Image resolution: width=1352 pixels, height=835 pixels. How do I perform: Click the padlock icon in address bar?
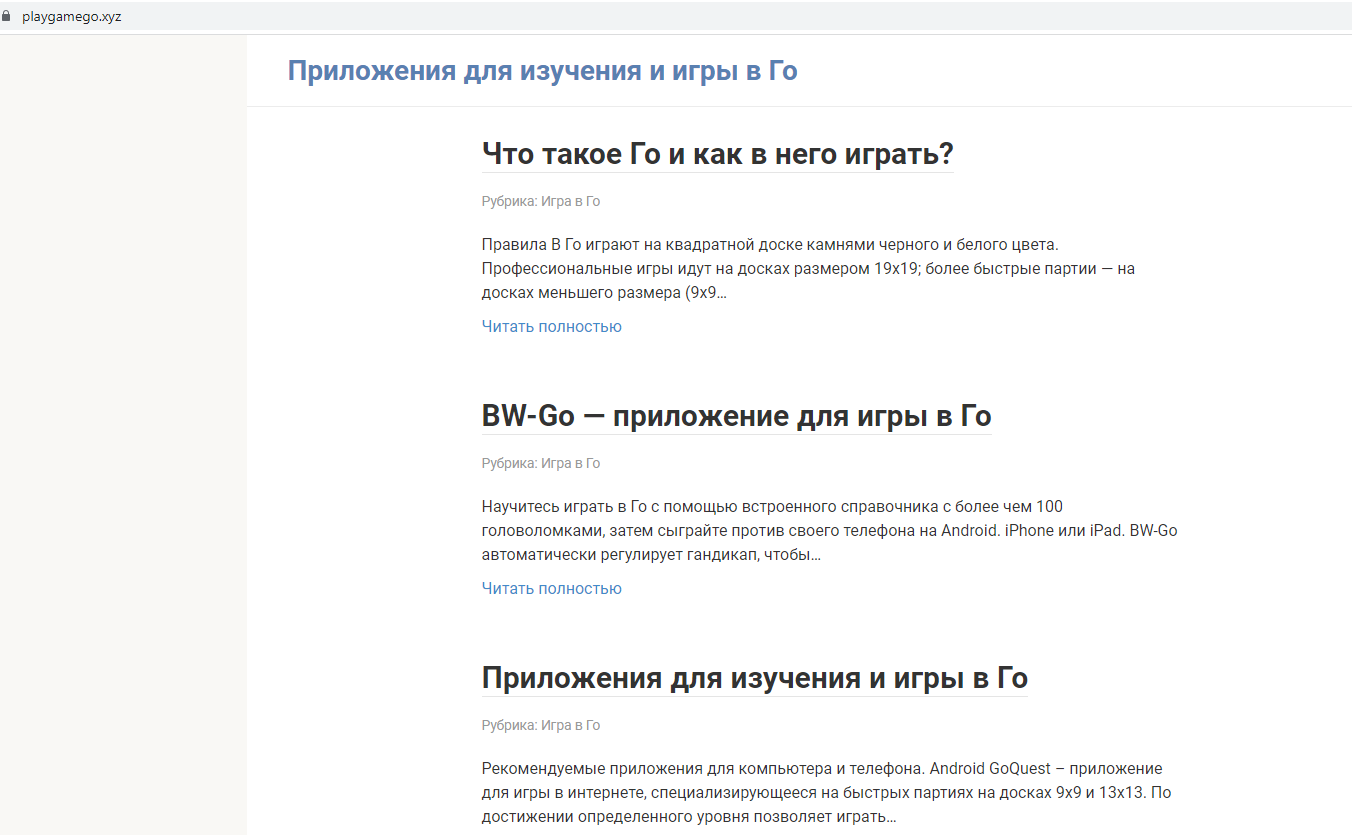tap(6, 17)
